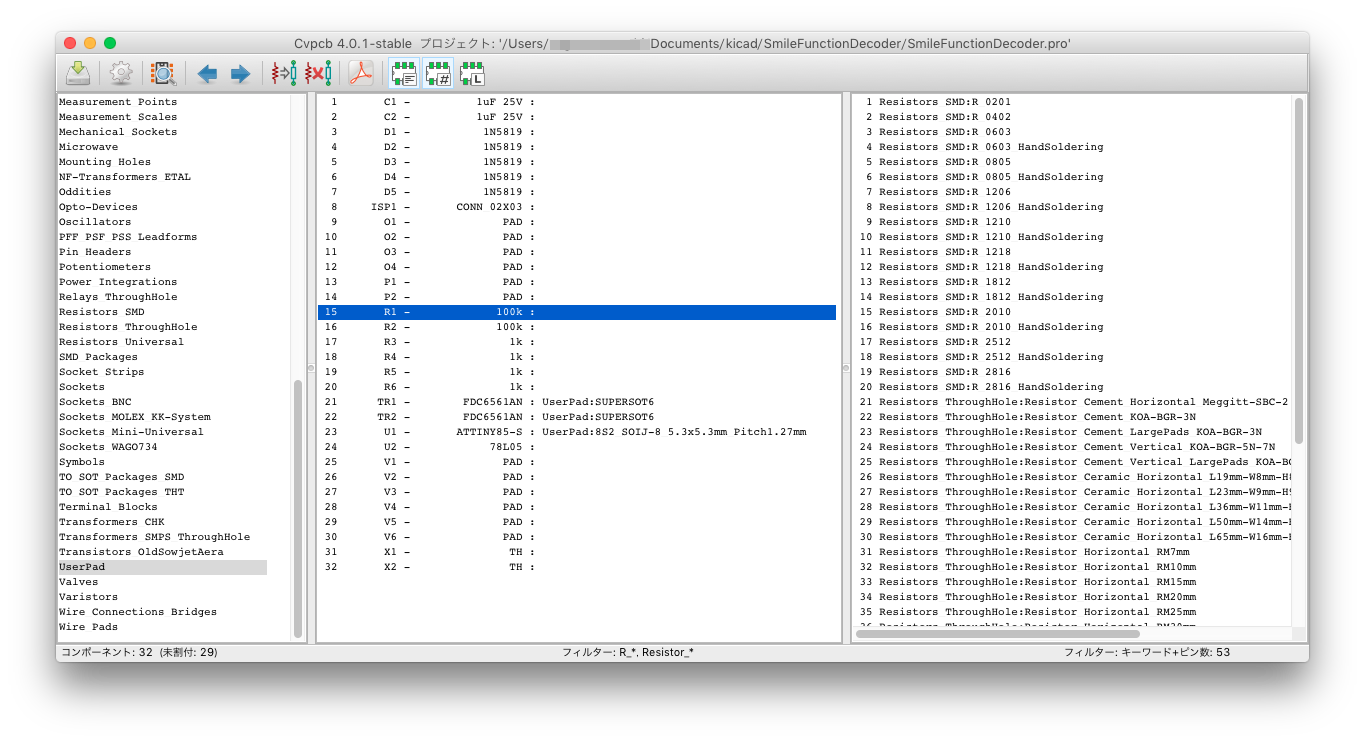View the selected footprint
Viewport: 1365px width, 742px height.
(x=163, y=73)
